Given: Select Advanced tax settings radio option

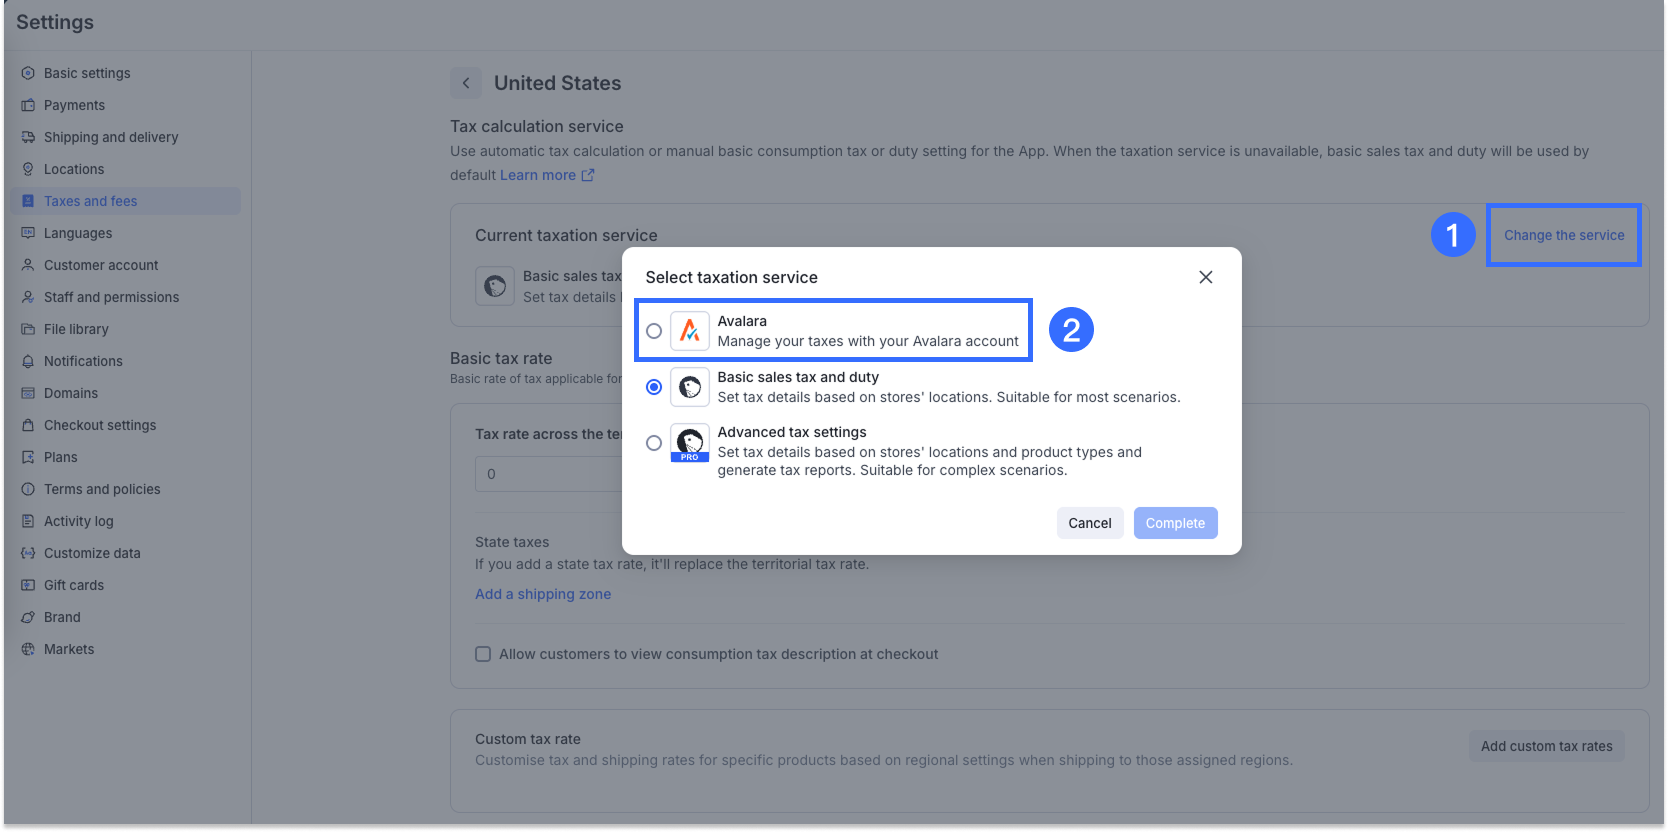Looking at the screenshot, I should 654,443.
